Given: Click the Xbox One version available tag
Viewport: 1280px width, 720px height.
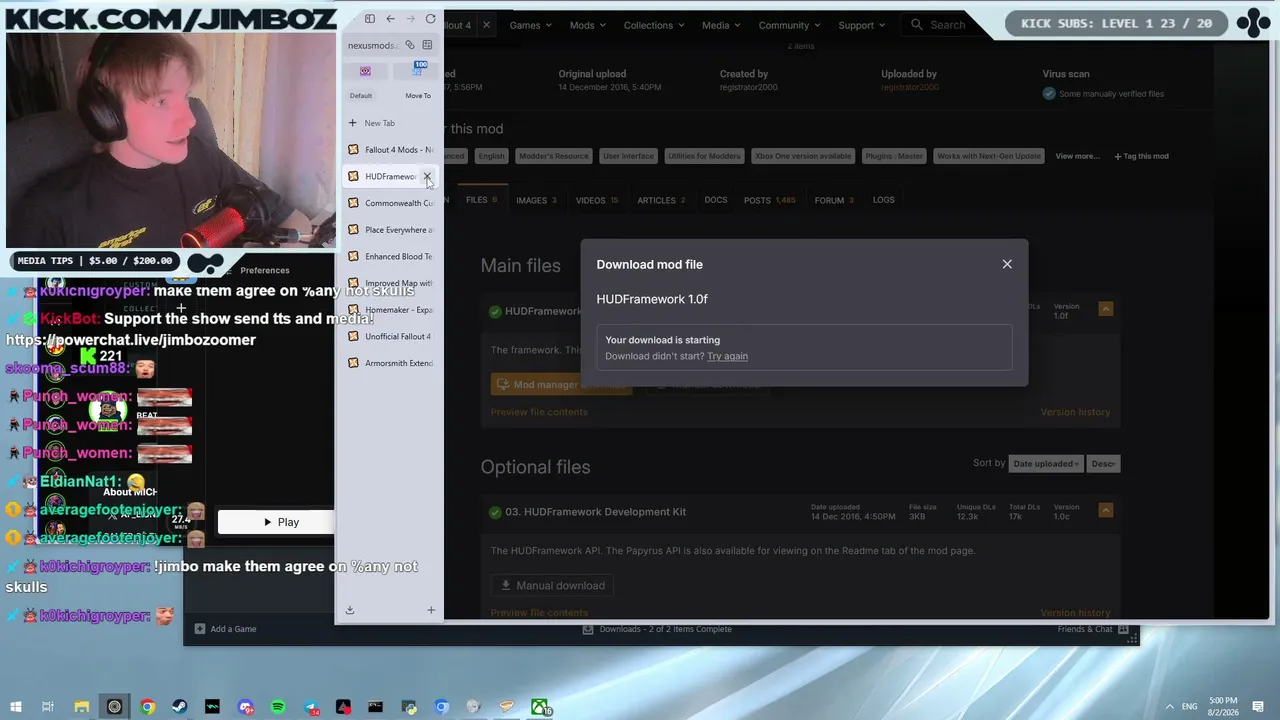Looking at the screenshot, I should tap(803, 156).
